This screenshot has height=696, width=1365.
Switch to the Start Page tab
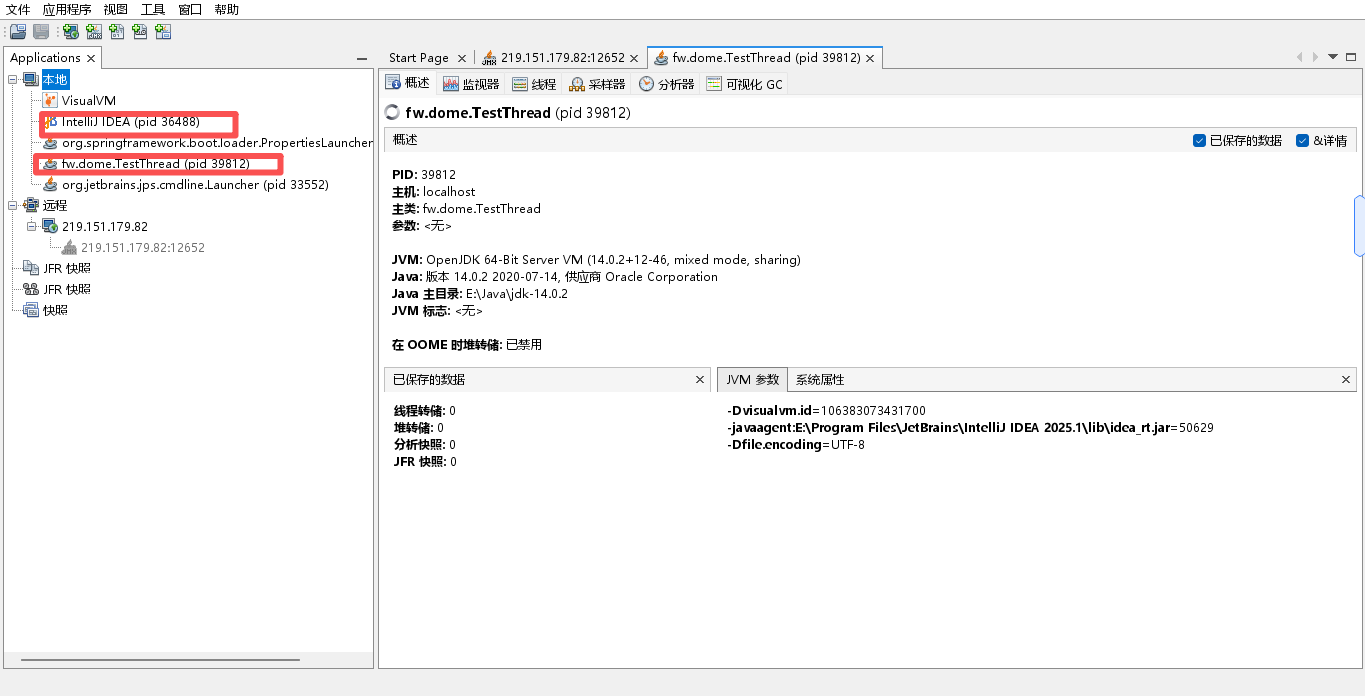(x=420, y=57)
